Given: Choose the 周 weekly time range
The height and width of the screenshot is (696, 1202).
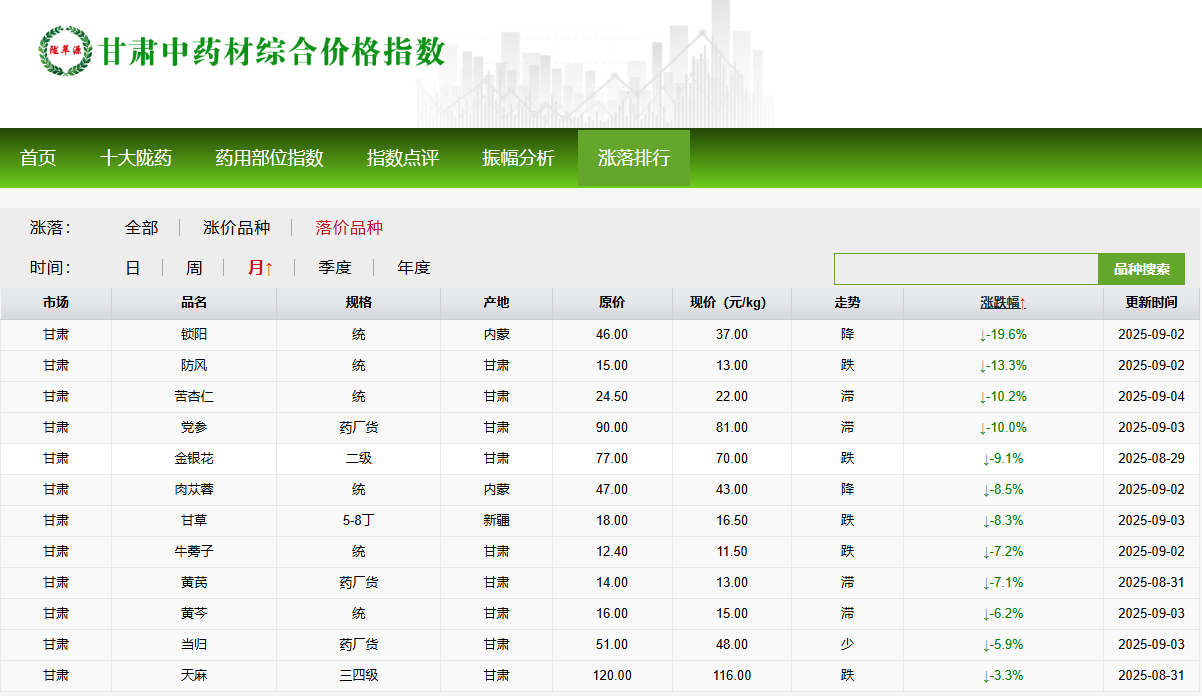Looking at the screenshot, I should coord(194,268).
